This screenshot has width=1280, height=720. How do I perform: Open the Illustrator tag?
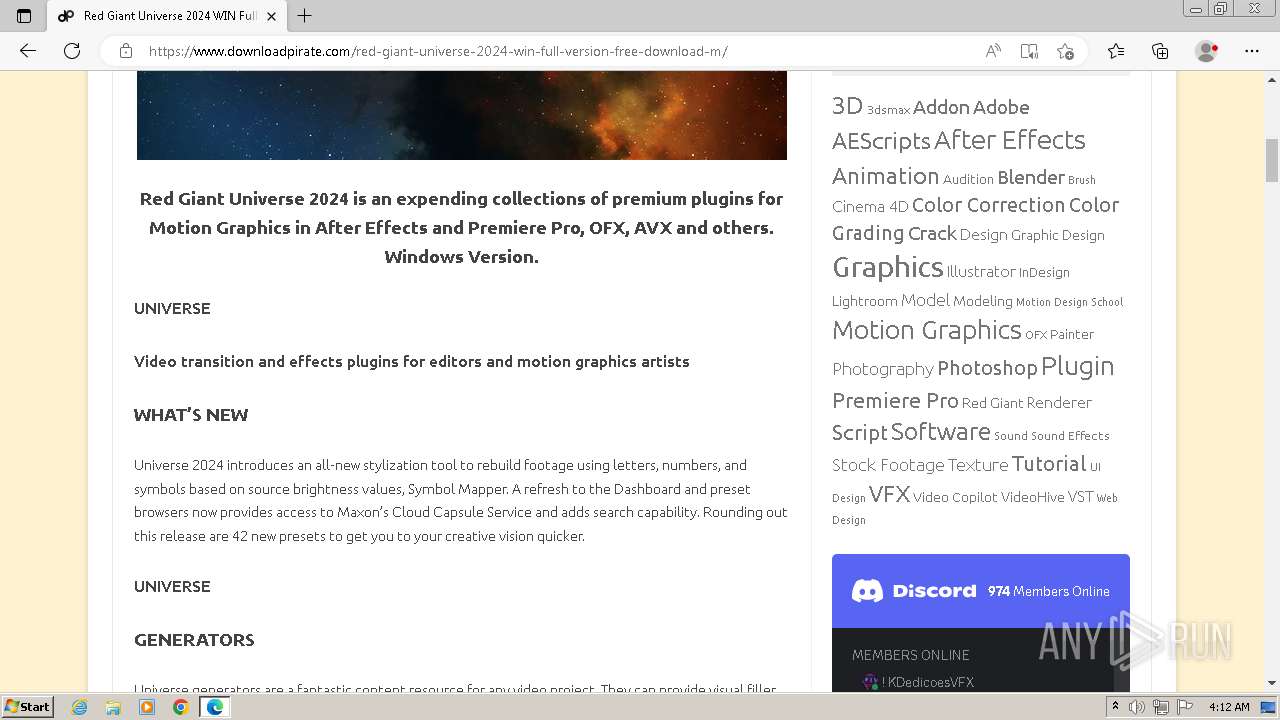pos(981,271)
